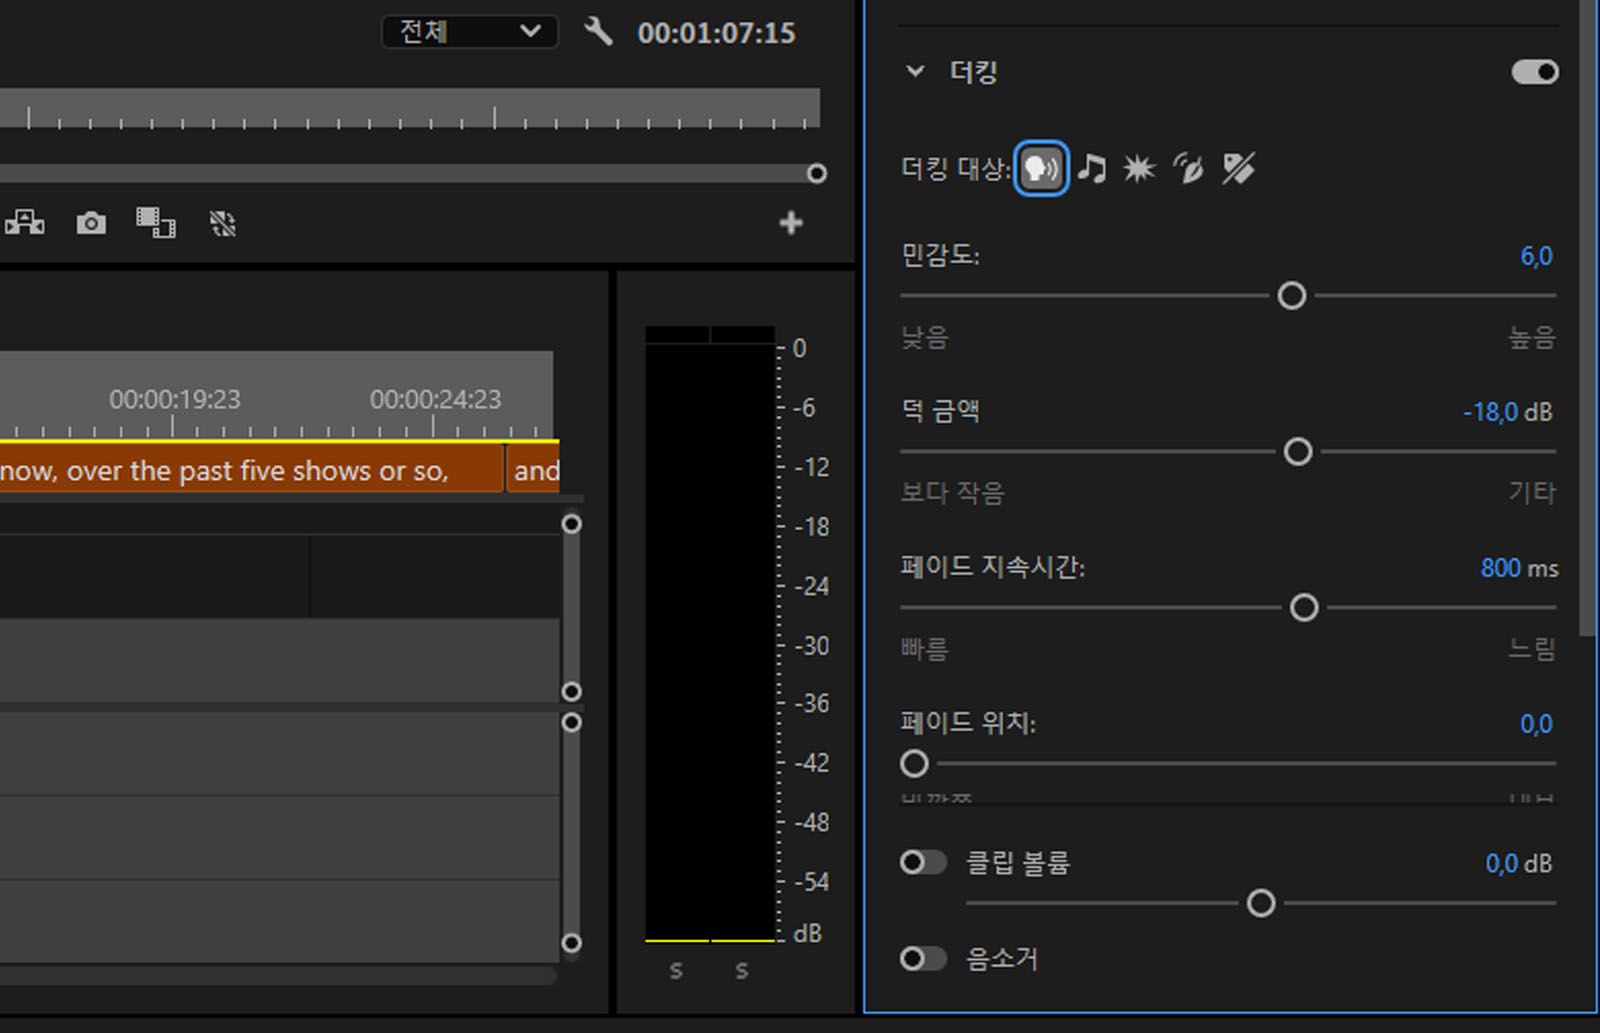
Task: Click the Essential Sound panel vertical scrollbar
Action: tap(1588, 316)
